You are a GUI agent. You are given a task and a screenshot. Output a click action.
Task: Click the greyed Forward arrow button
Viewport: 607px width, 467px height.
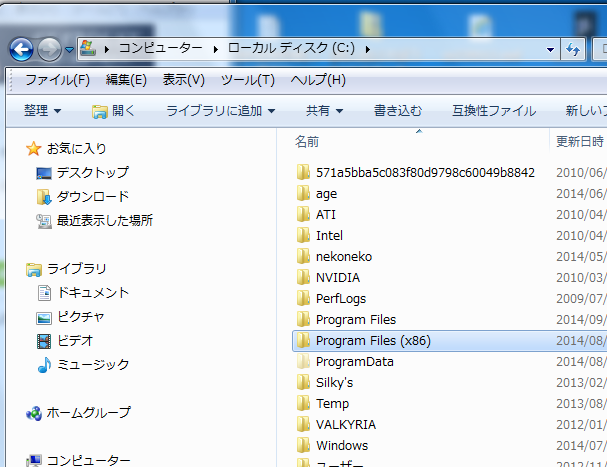click(x=49, y=50)
